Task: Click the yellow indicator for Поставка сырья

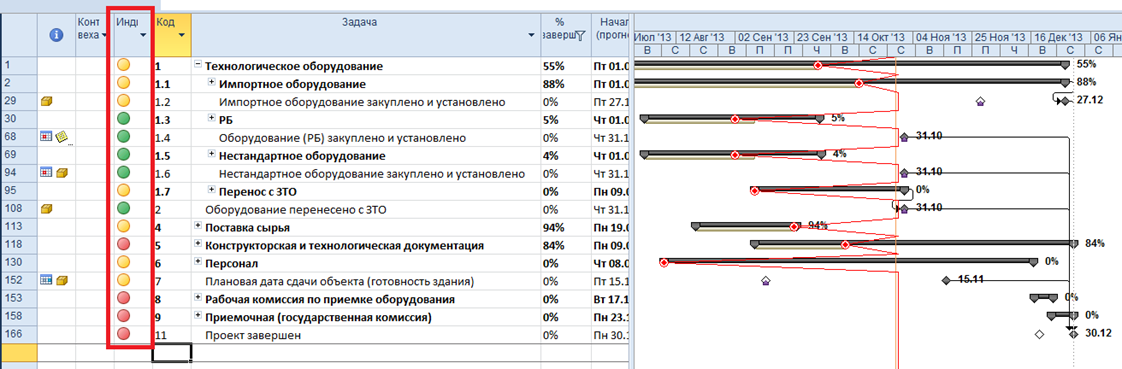Action: [x=123, y=227]
